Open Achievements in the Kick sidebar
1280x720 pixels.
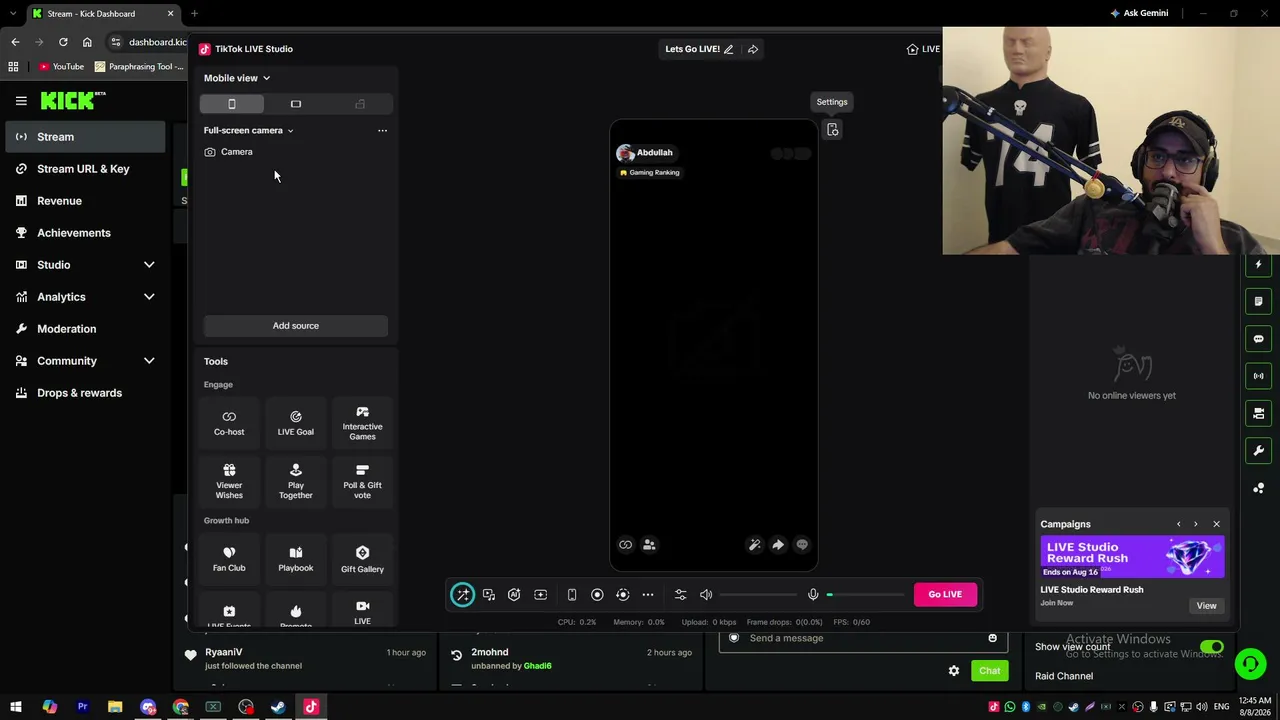click(85, 233)
